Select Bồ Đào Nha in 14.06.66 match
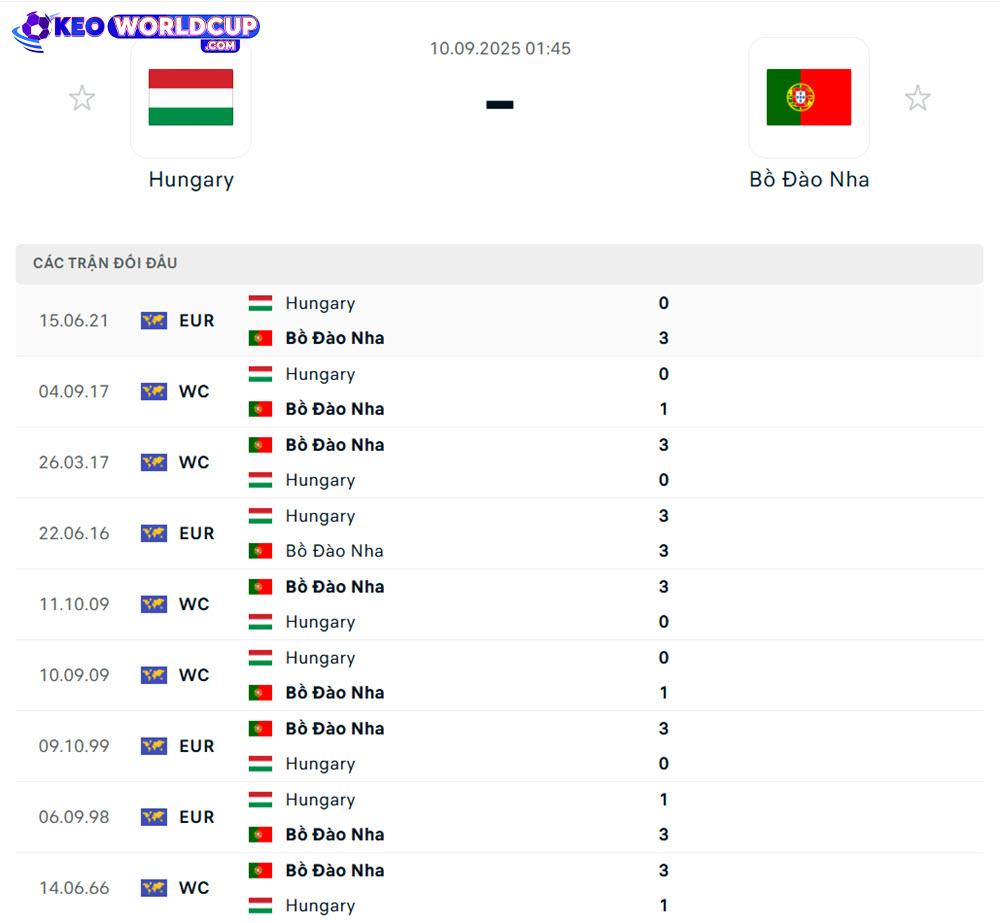Viewport: 1000px width, 923px height. (335, 870)
